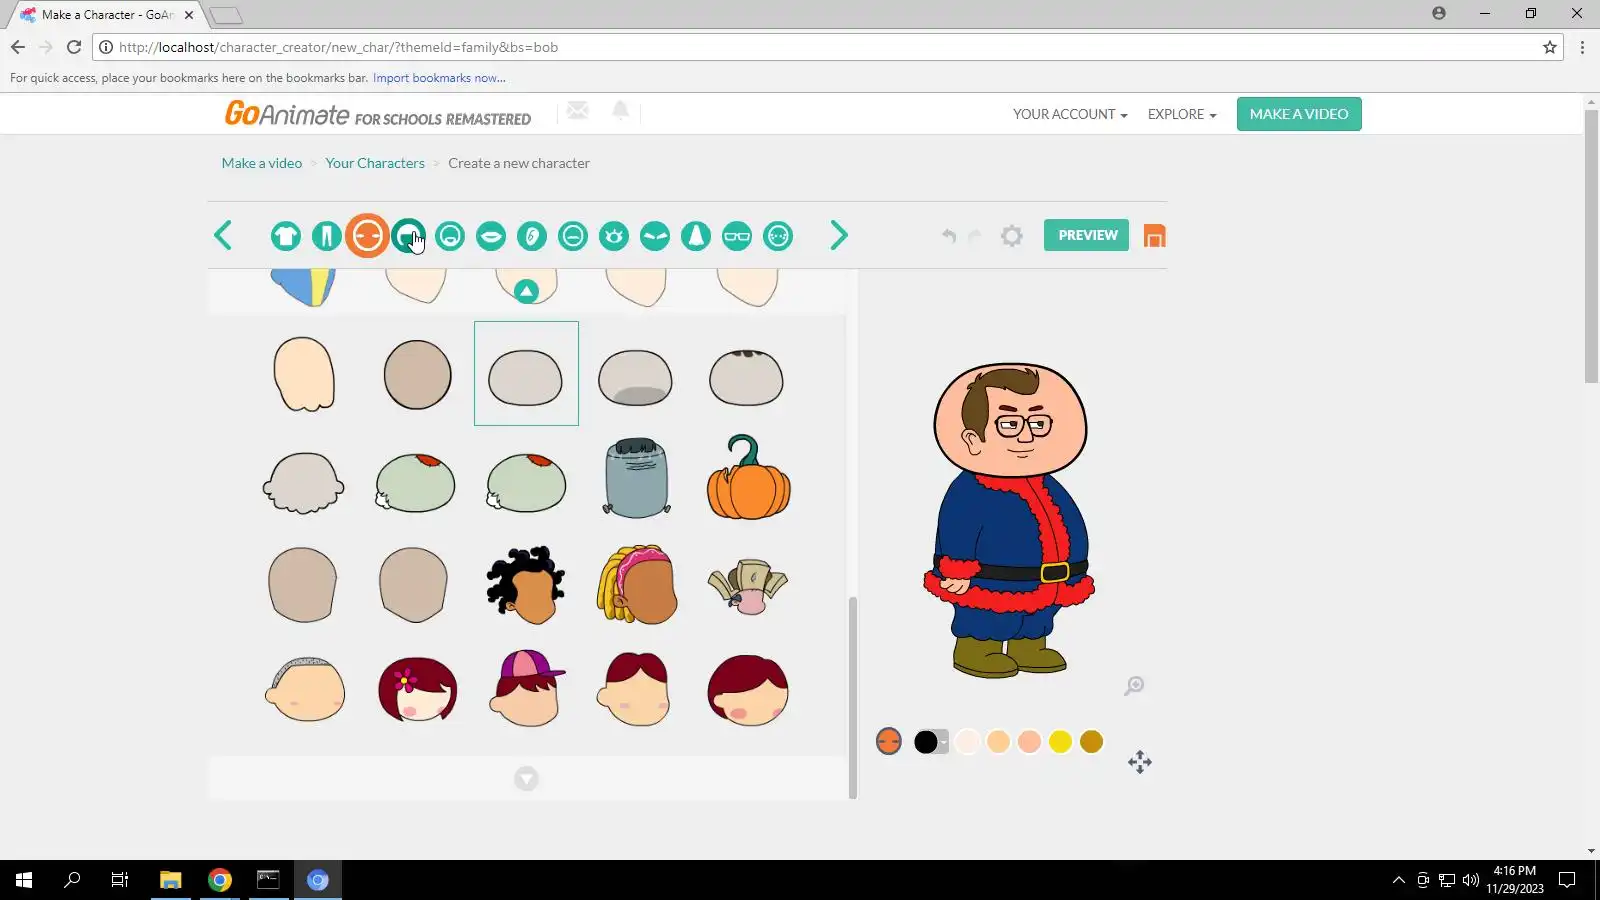Choose the round tan head thumbnail

point(417,374)
